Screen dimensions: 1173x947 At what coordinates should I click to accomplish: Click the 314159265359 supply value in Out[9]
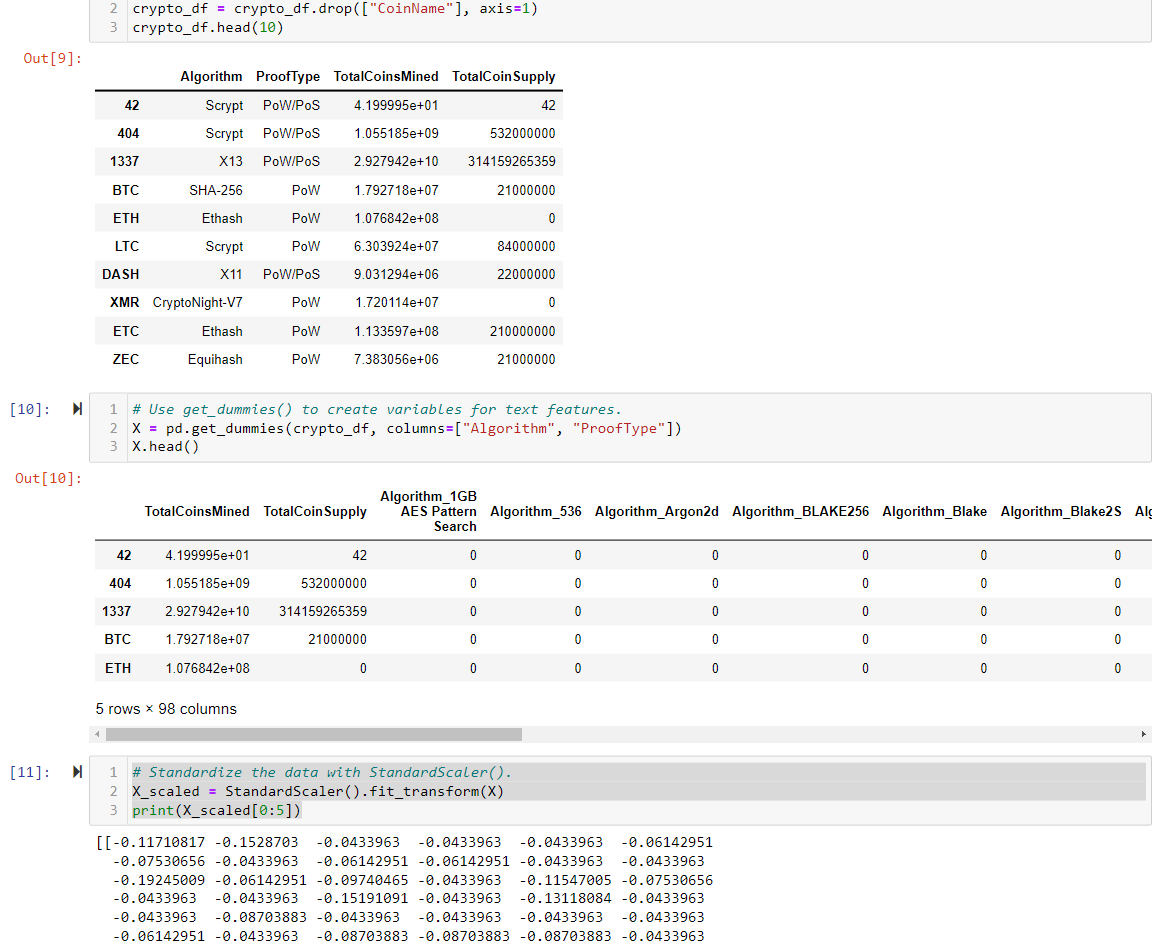coord(512,162)
